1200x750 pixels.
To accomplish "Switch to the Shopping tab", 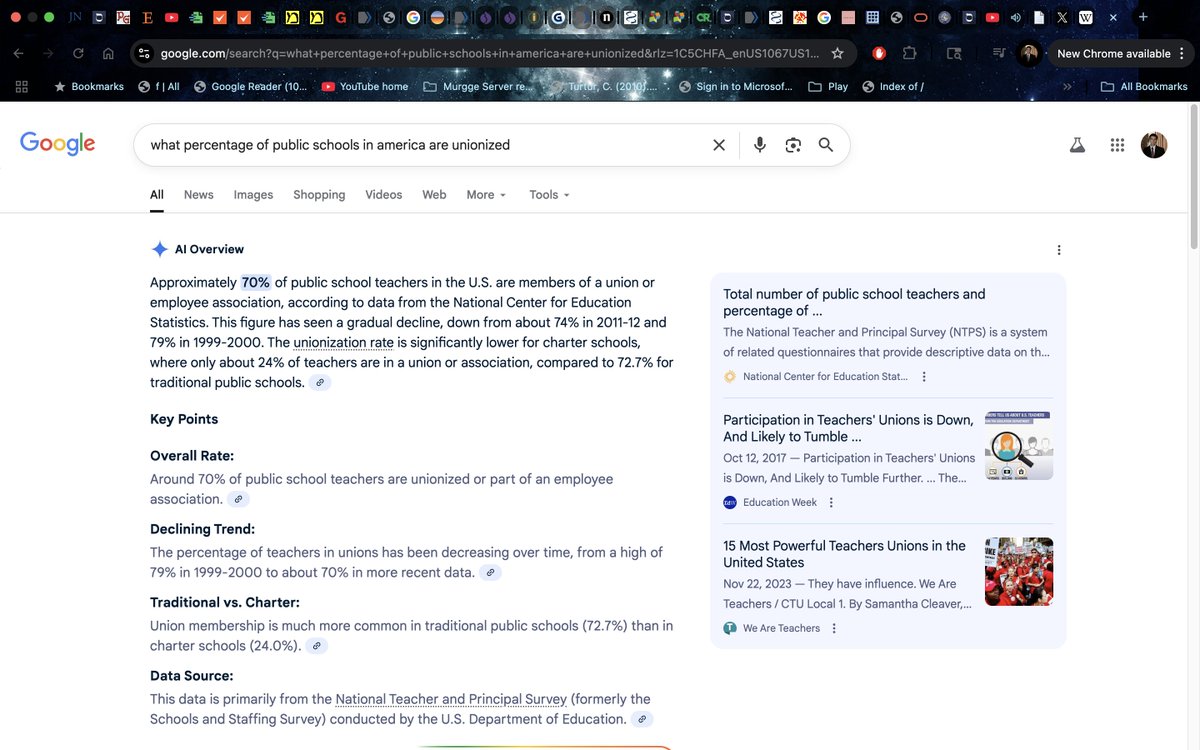I will (x=319, y=195).
